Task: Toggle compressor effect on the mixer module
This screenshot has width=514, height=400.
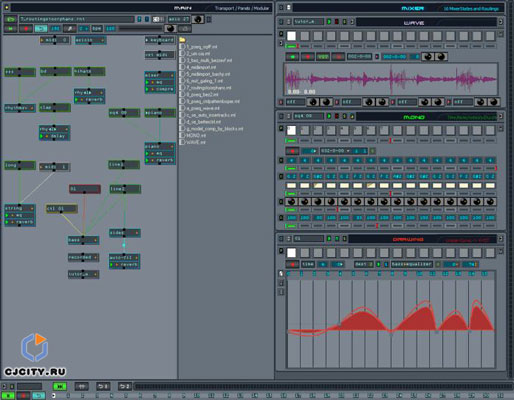Action: (160, 89)
